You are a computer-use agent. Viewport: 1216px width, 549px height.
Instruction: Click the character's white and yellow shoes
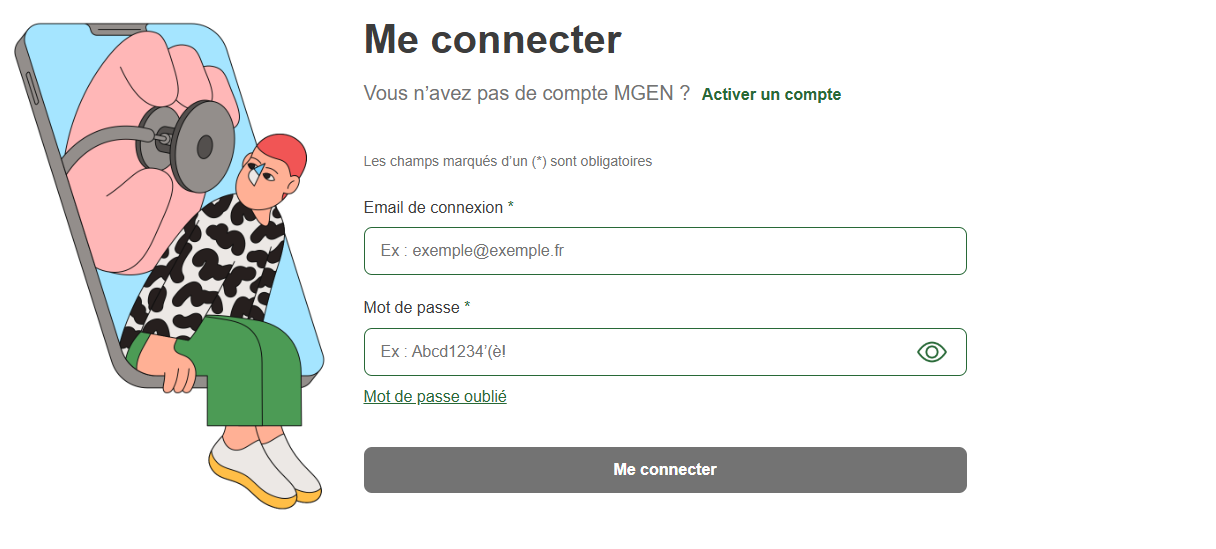pyautogui.click(x=267, y=468)
